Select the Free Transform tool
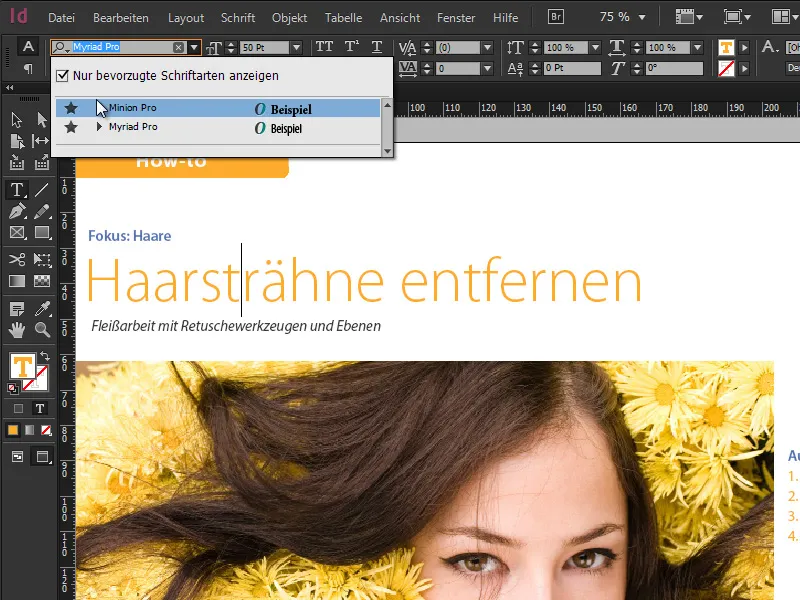This screenshot has width=800, height=600. [42, 260]
